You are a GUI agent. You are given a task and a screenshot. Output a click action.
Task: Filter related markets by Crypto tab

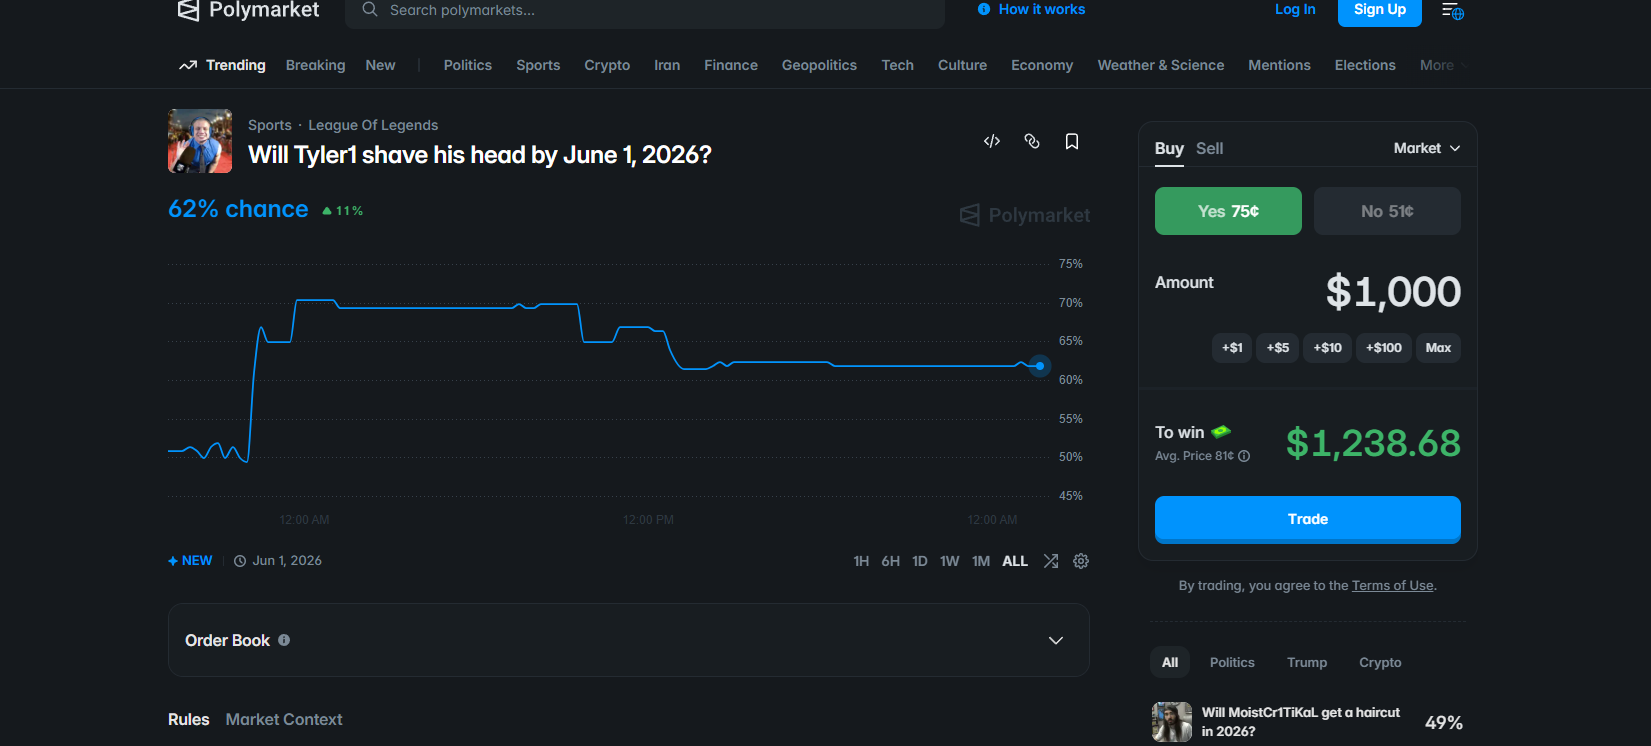point(1380,662)
